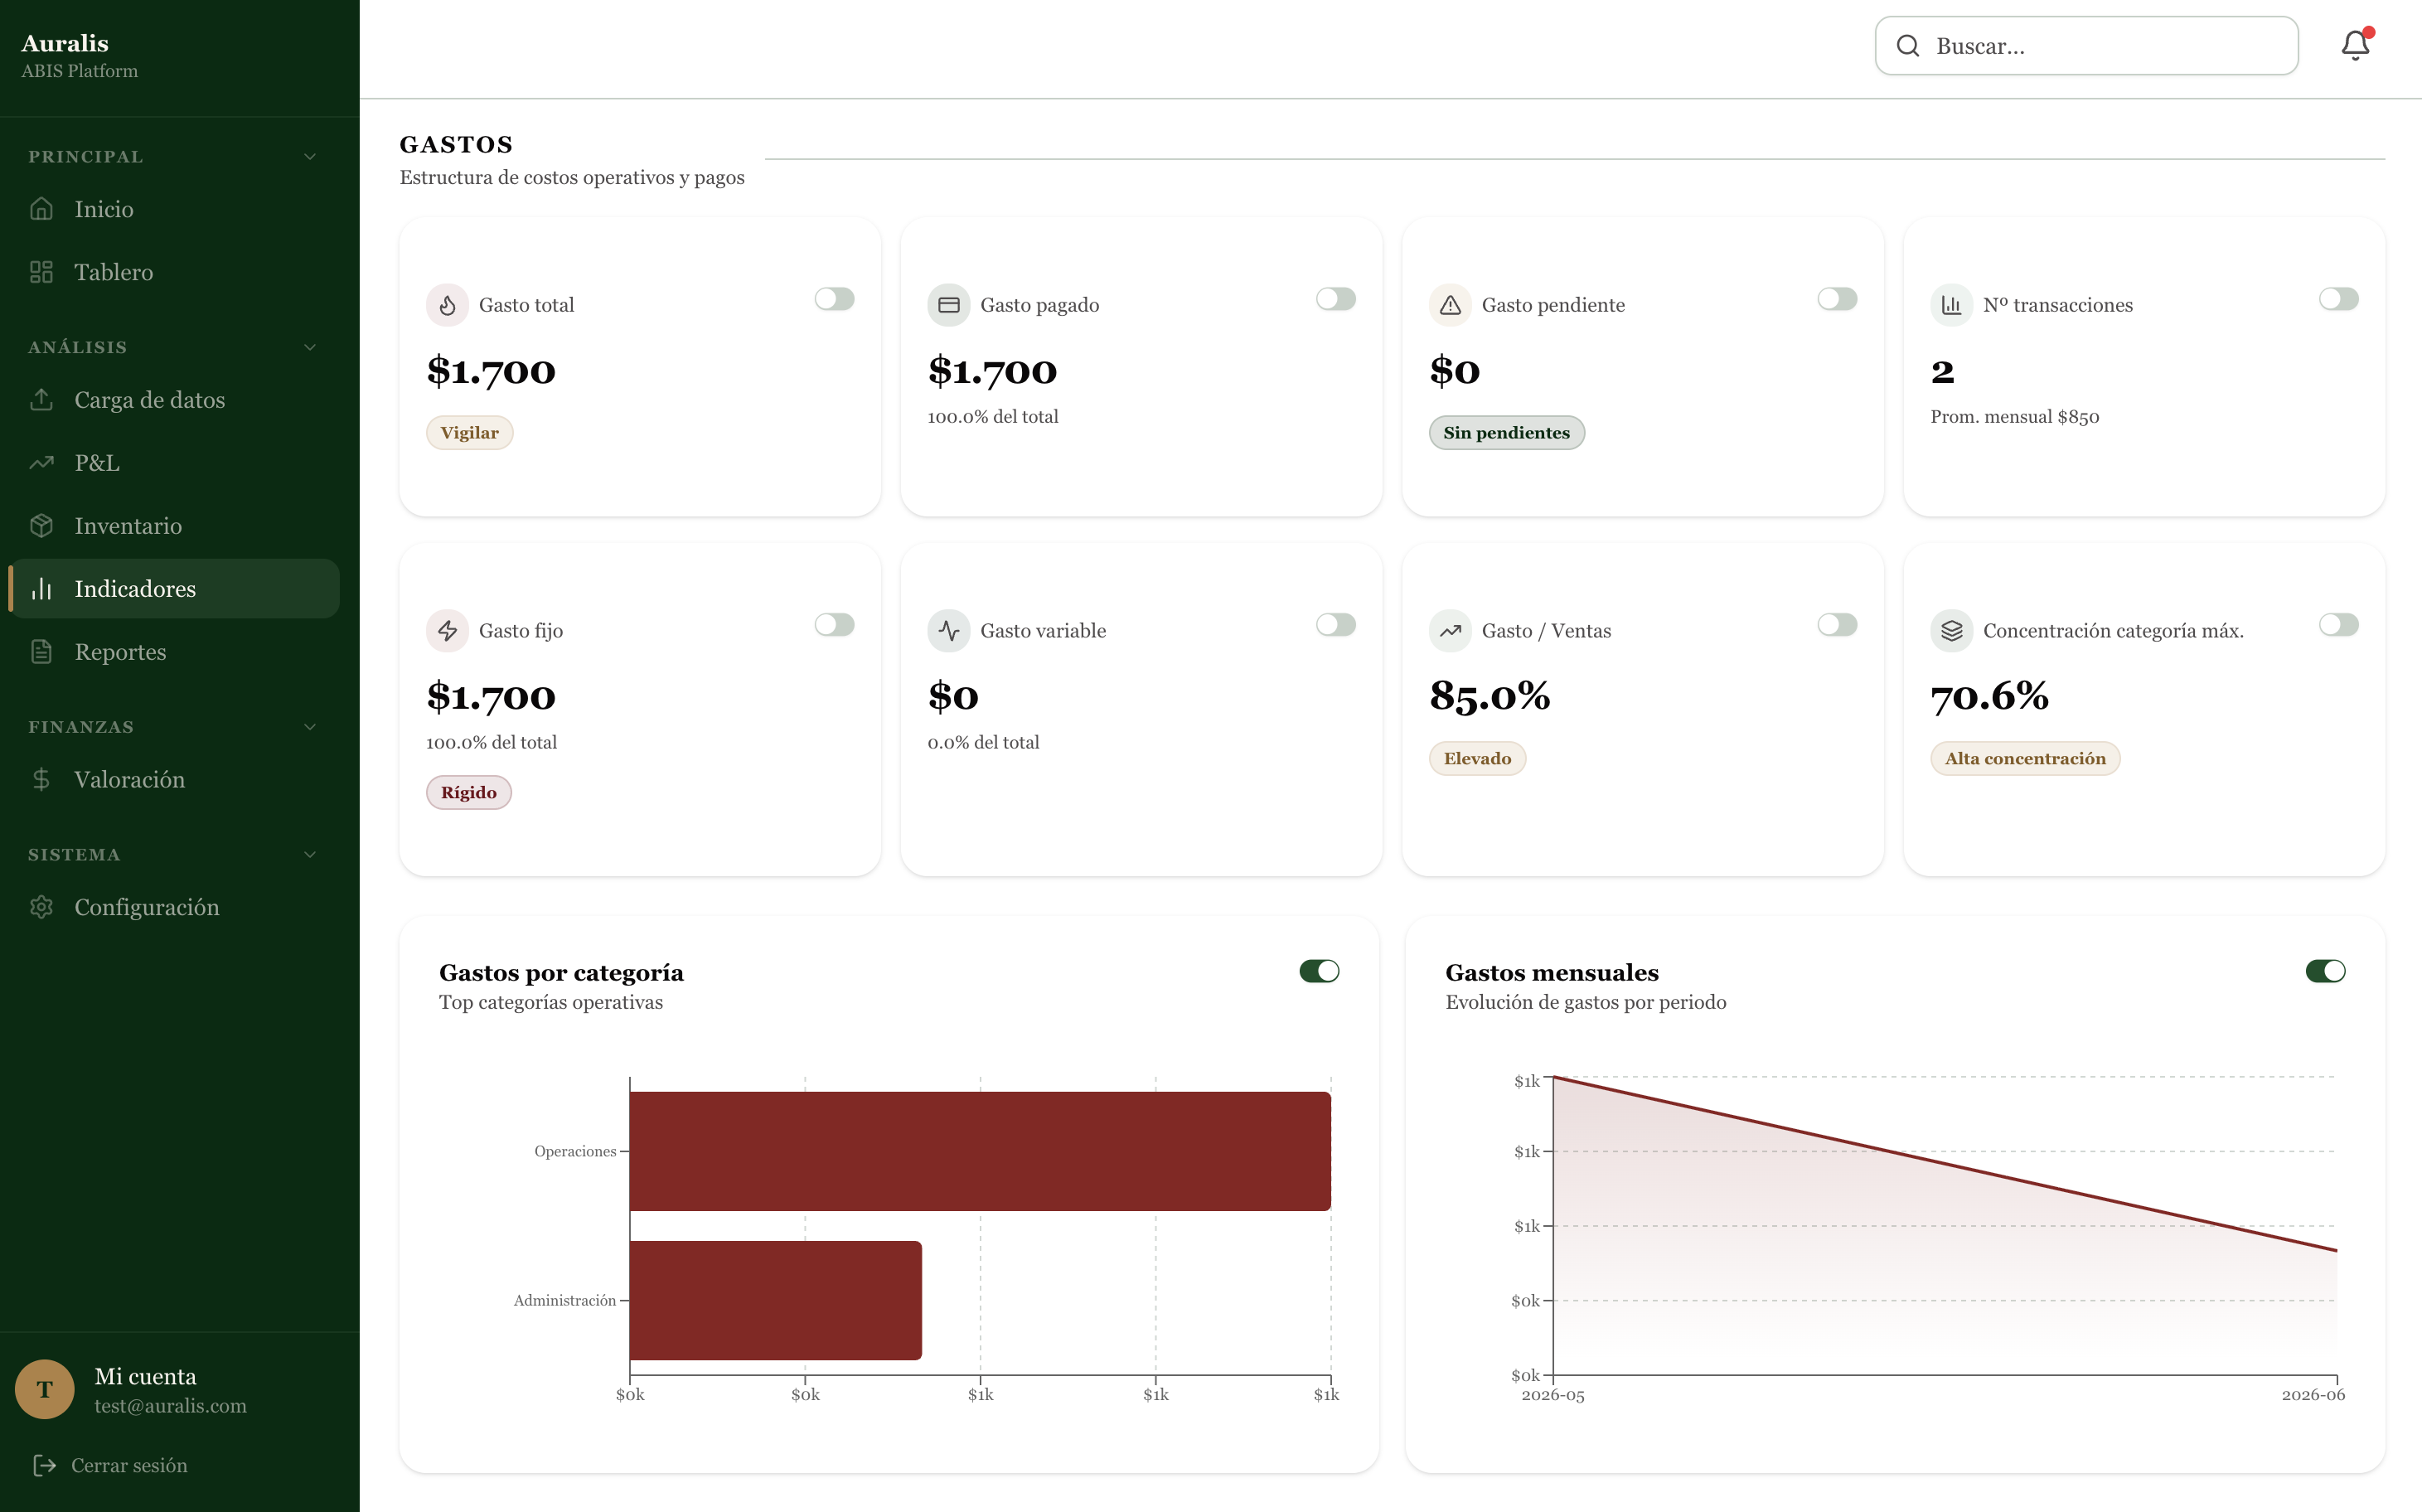The height and width of the screenshot is (1512, 2422).
Task: Click the 70.6% concentration value
Action: pyautogui.click(x=1989, y=696)
